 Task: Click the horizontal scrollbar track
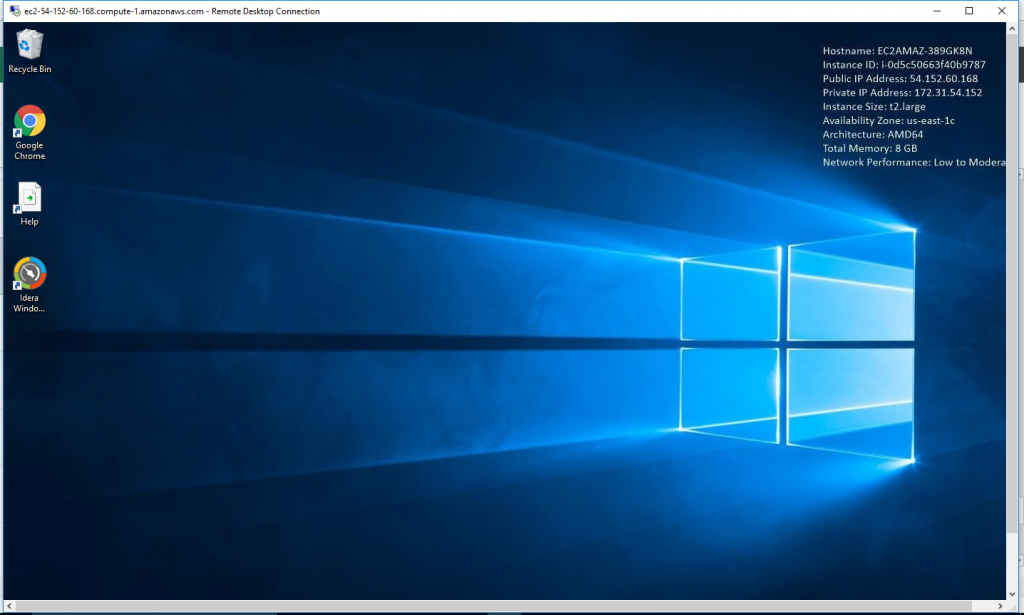point(500,605)
